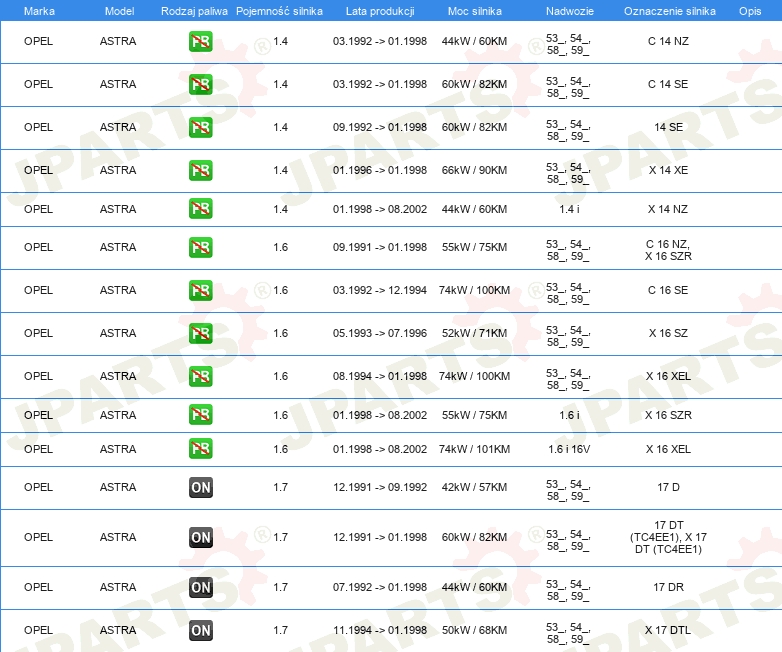Click the power cell 74kW / 101KM
The width and height of the screenshot is (782, 652).
(x=474, y=449)
